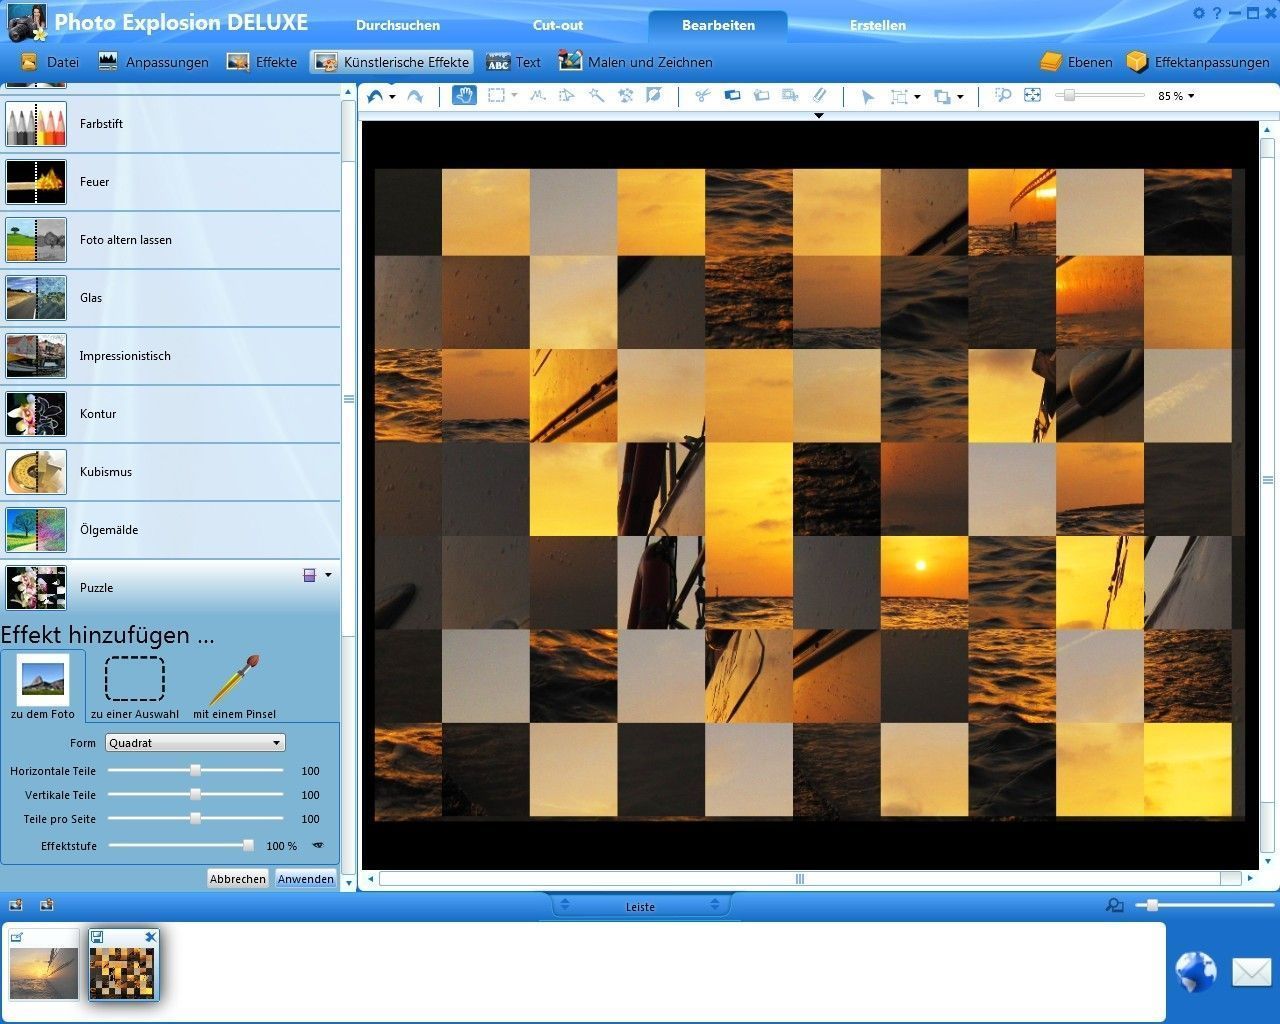This screenshot has width=1280, height=1024.
Task: Click the undo arrow icon
Action: pos(375,96)
